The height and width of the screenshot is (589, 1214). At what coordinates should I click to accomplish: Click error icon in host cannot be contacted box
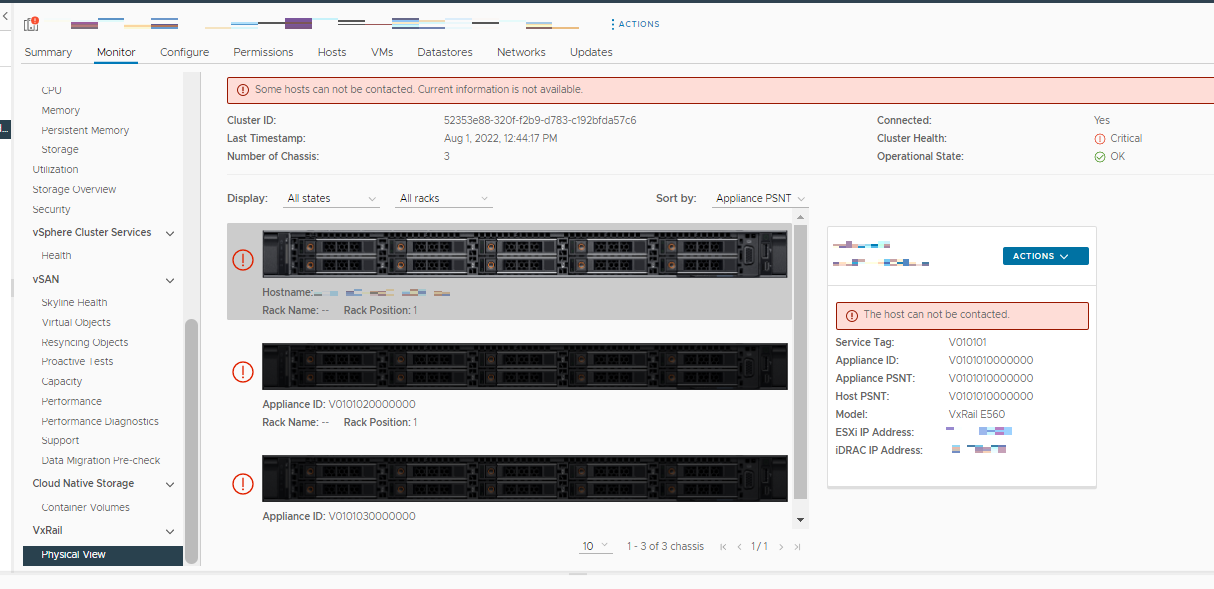tap(852, 315)
